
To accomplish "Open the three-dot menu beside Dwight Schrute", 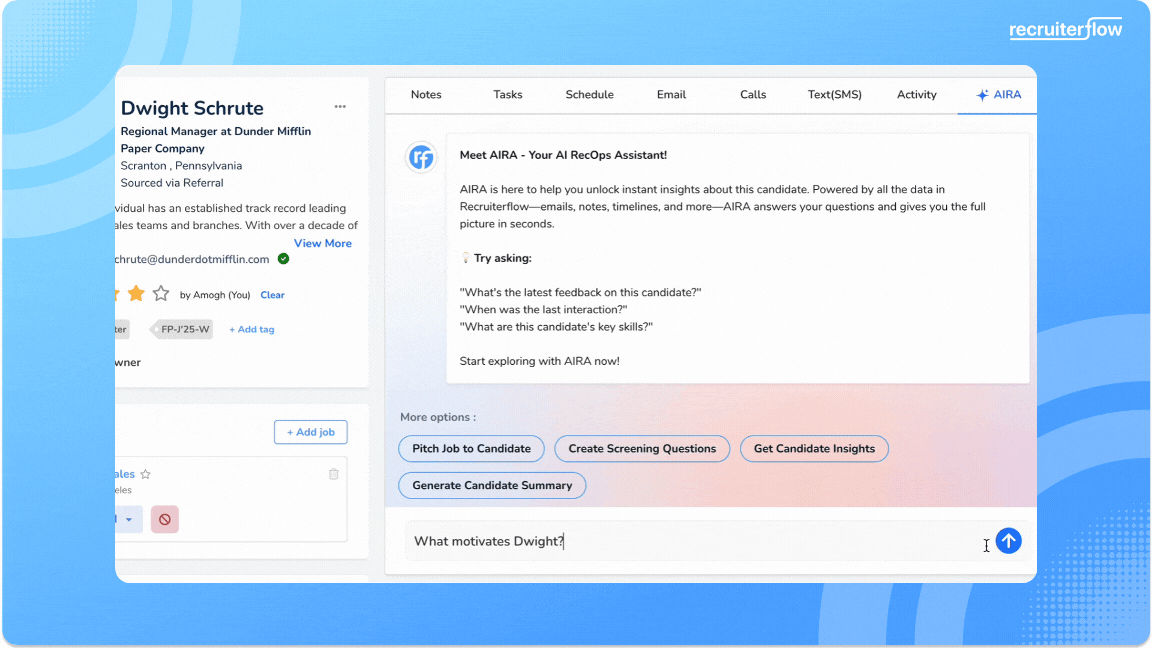I will (x=340, y=107).
